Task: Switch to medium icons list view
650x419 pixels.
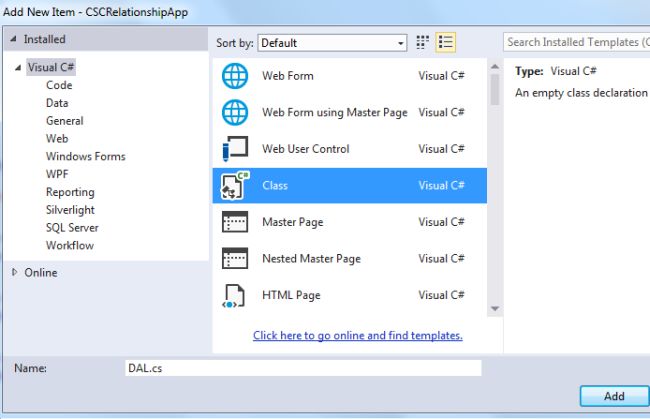Action: point(446,42)
